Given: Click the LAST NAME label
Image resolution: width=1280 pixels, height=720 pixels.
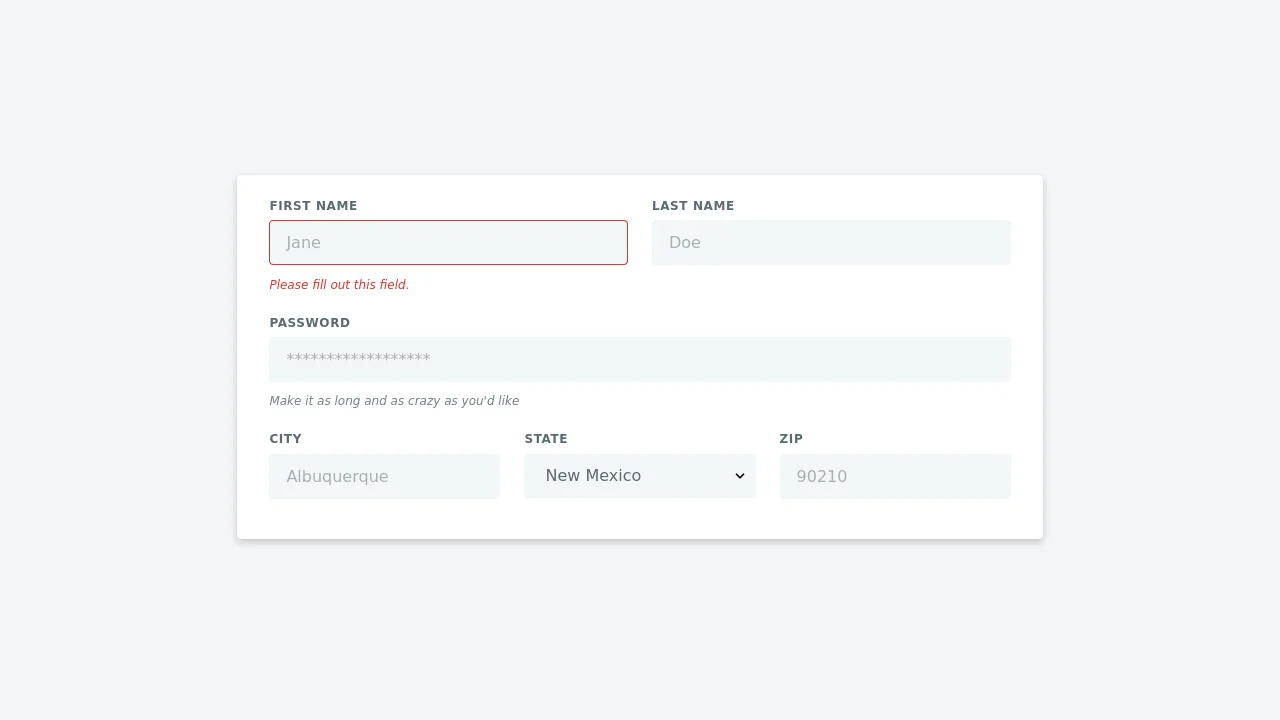Looking at the screenshot, I should pyautogui.click(x=693, y=206).
